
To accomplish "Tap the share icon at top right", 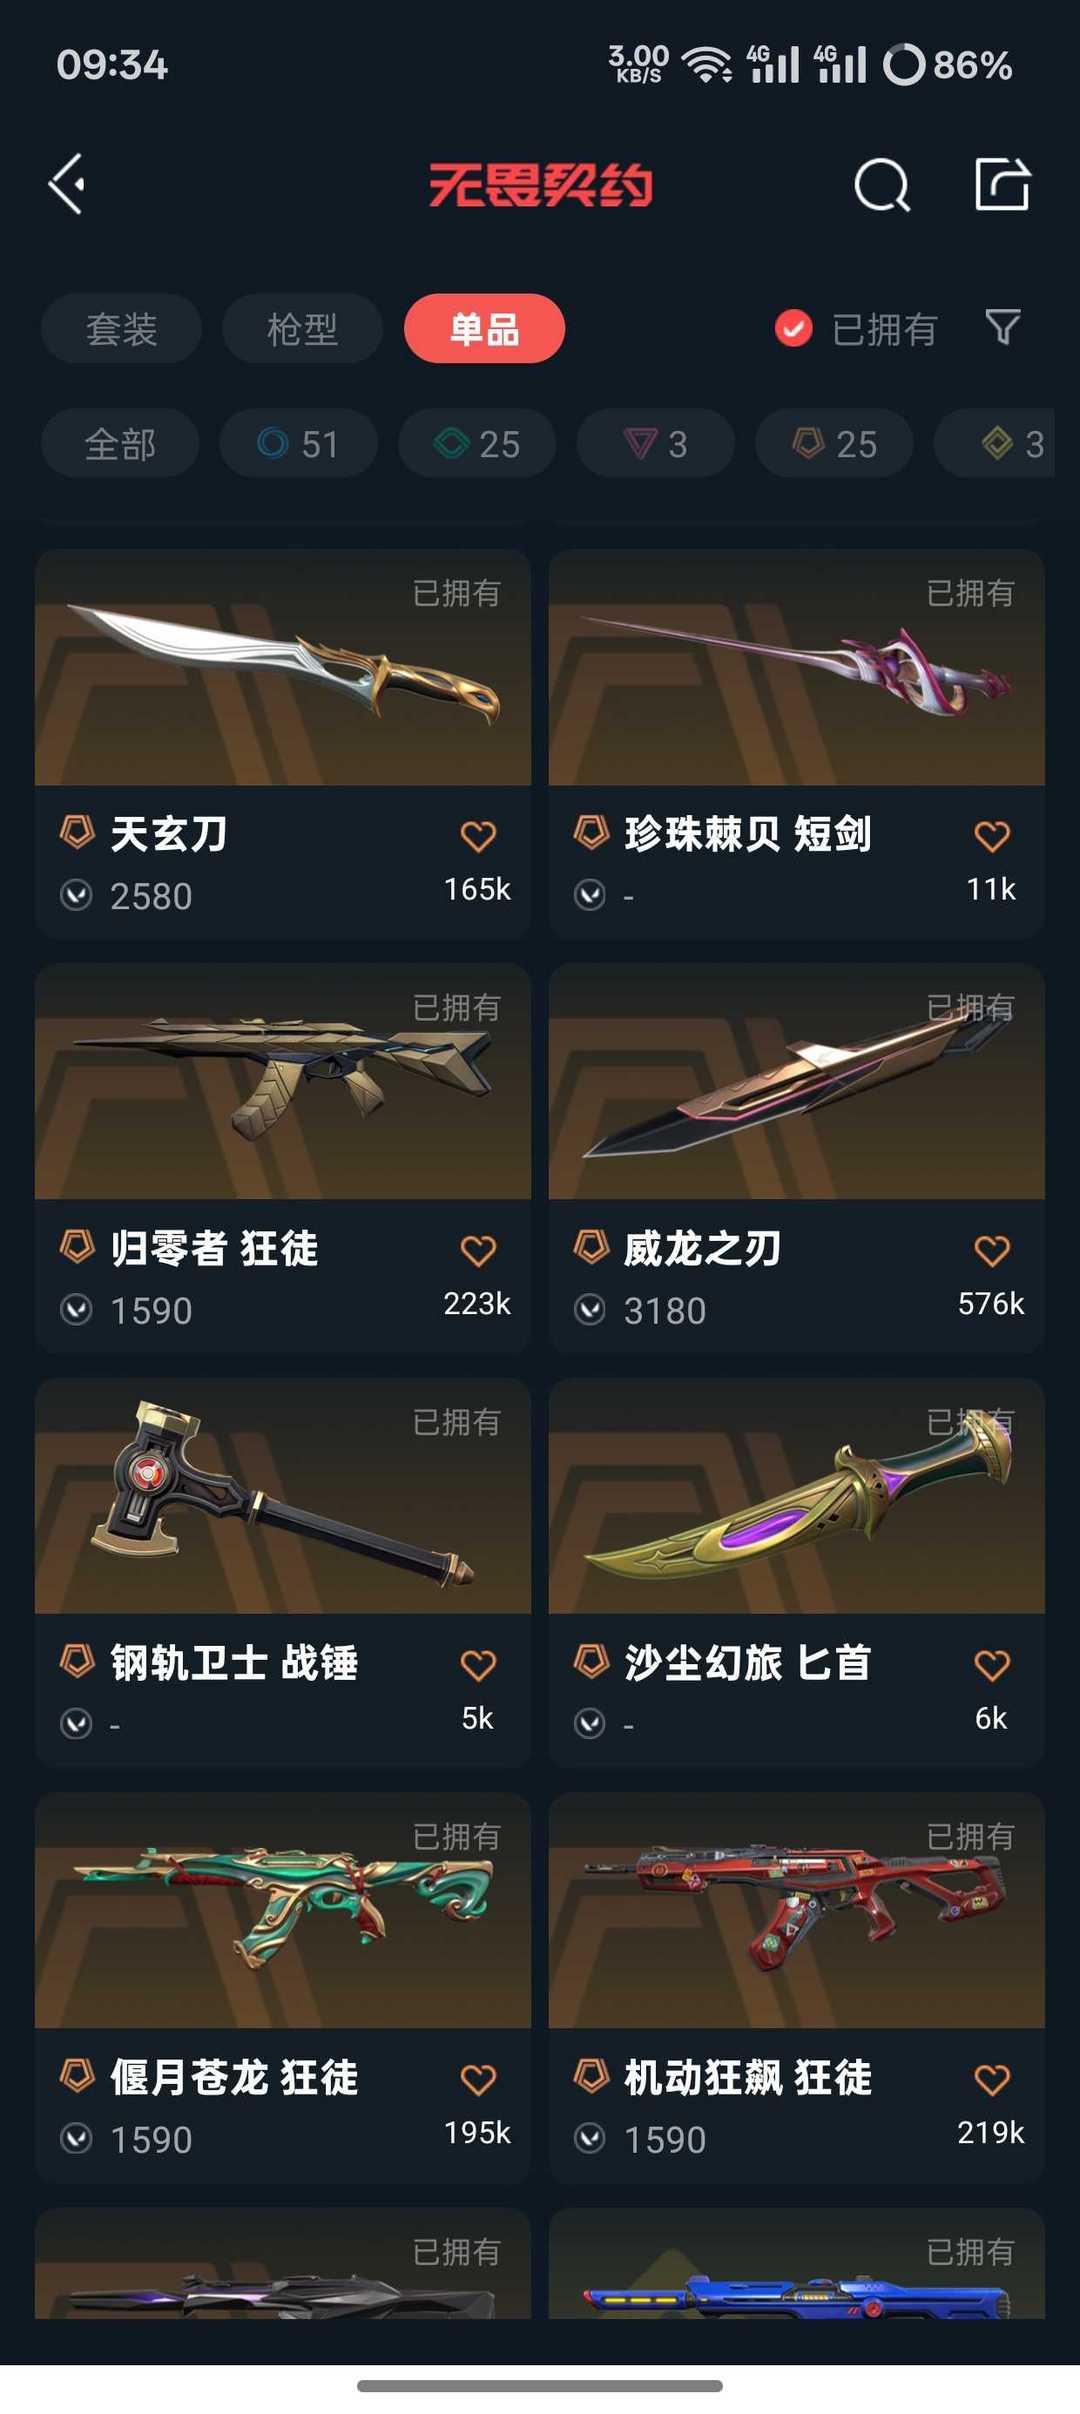I will point(1002,184).
